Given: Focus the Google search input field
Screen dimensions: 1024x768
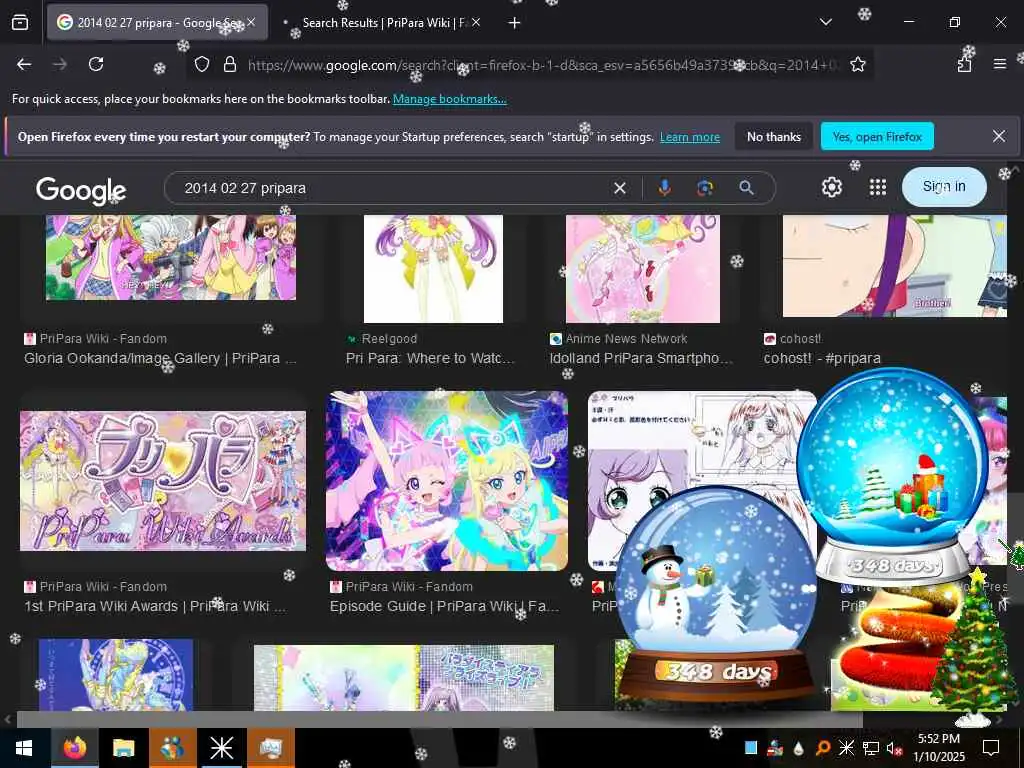Looking at the screenshot, I should tap(392, 188).
